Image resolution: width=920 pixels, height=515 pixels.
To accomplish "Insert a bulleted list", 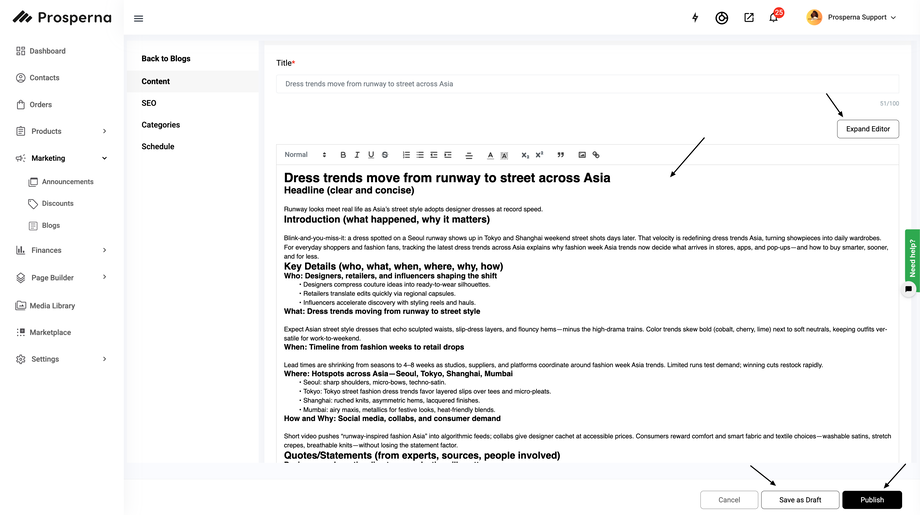I will (420, 155).
